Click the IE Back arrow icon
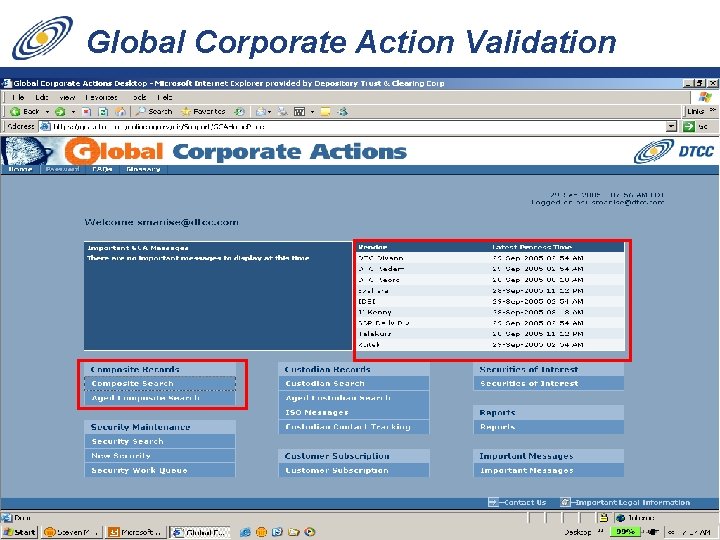The height and width of the screenshot is (540, 720). pos(15,112)
